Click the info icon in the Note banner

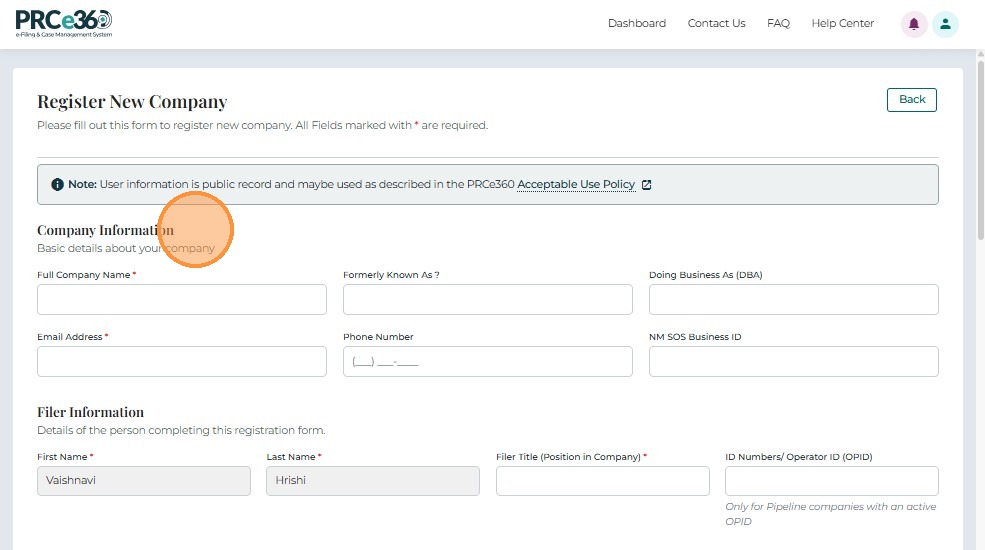pyautogui.click(x=57, y=185)
